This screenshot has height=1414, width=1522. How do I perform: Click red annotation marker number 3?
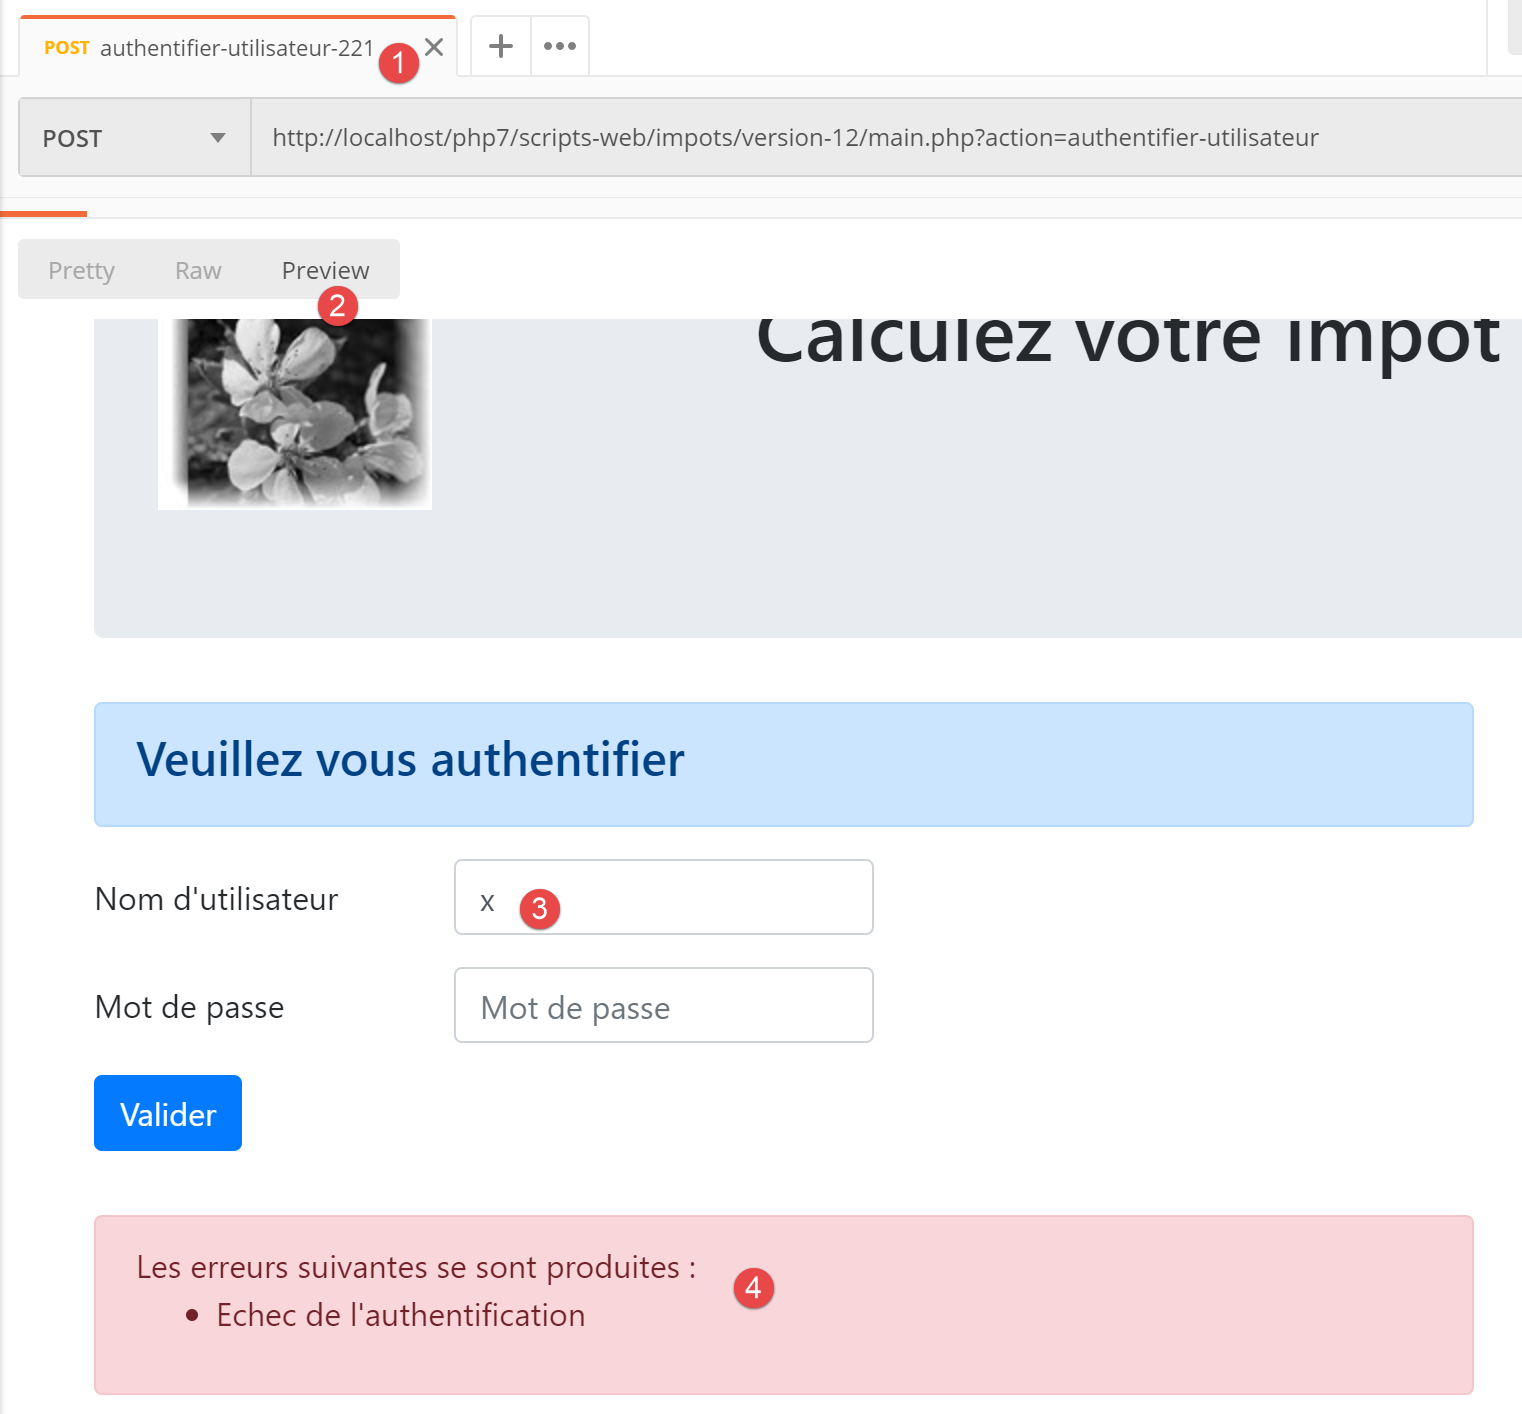pyautogui.click(x=539, y=908)
